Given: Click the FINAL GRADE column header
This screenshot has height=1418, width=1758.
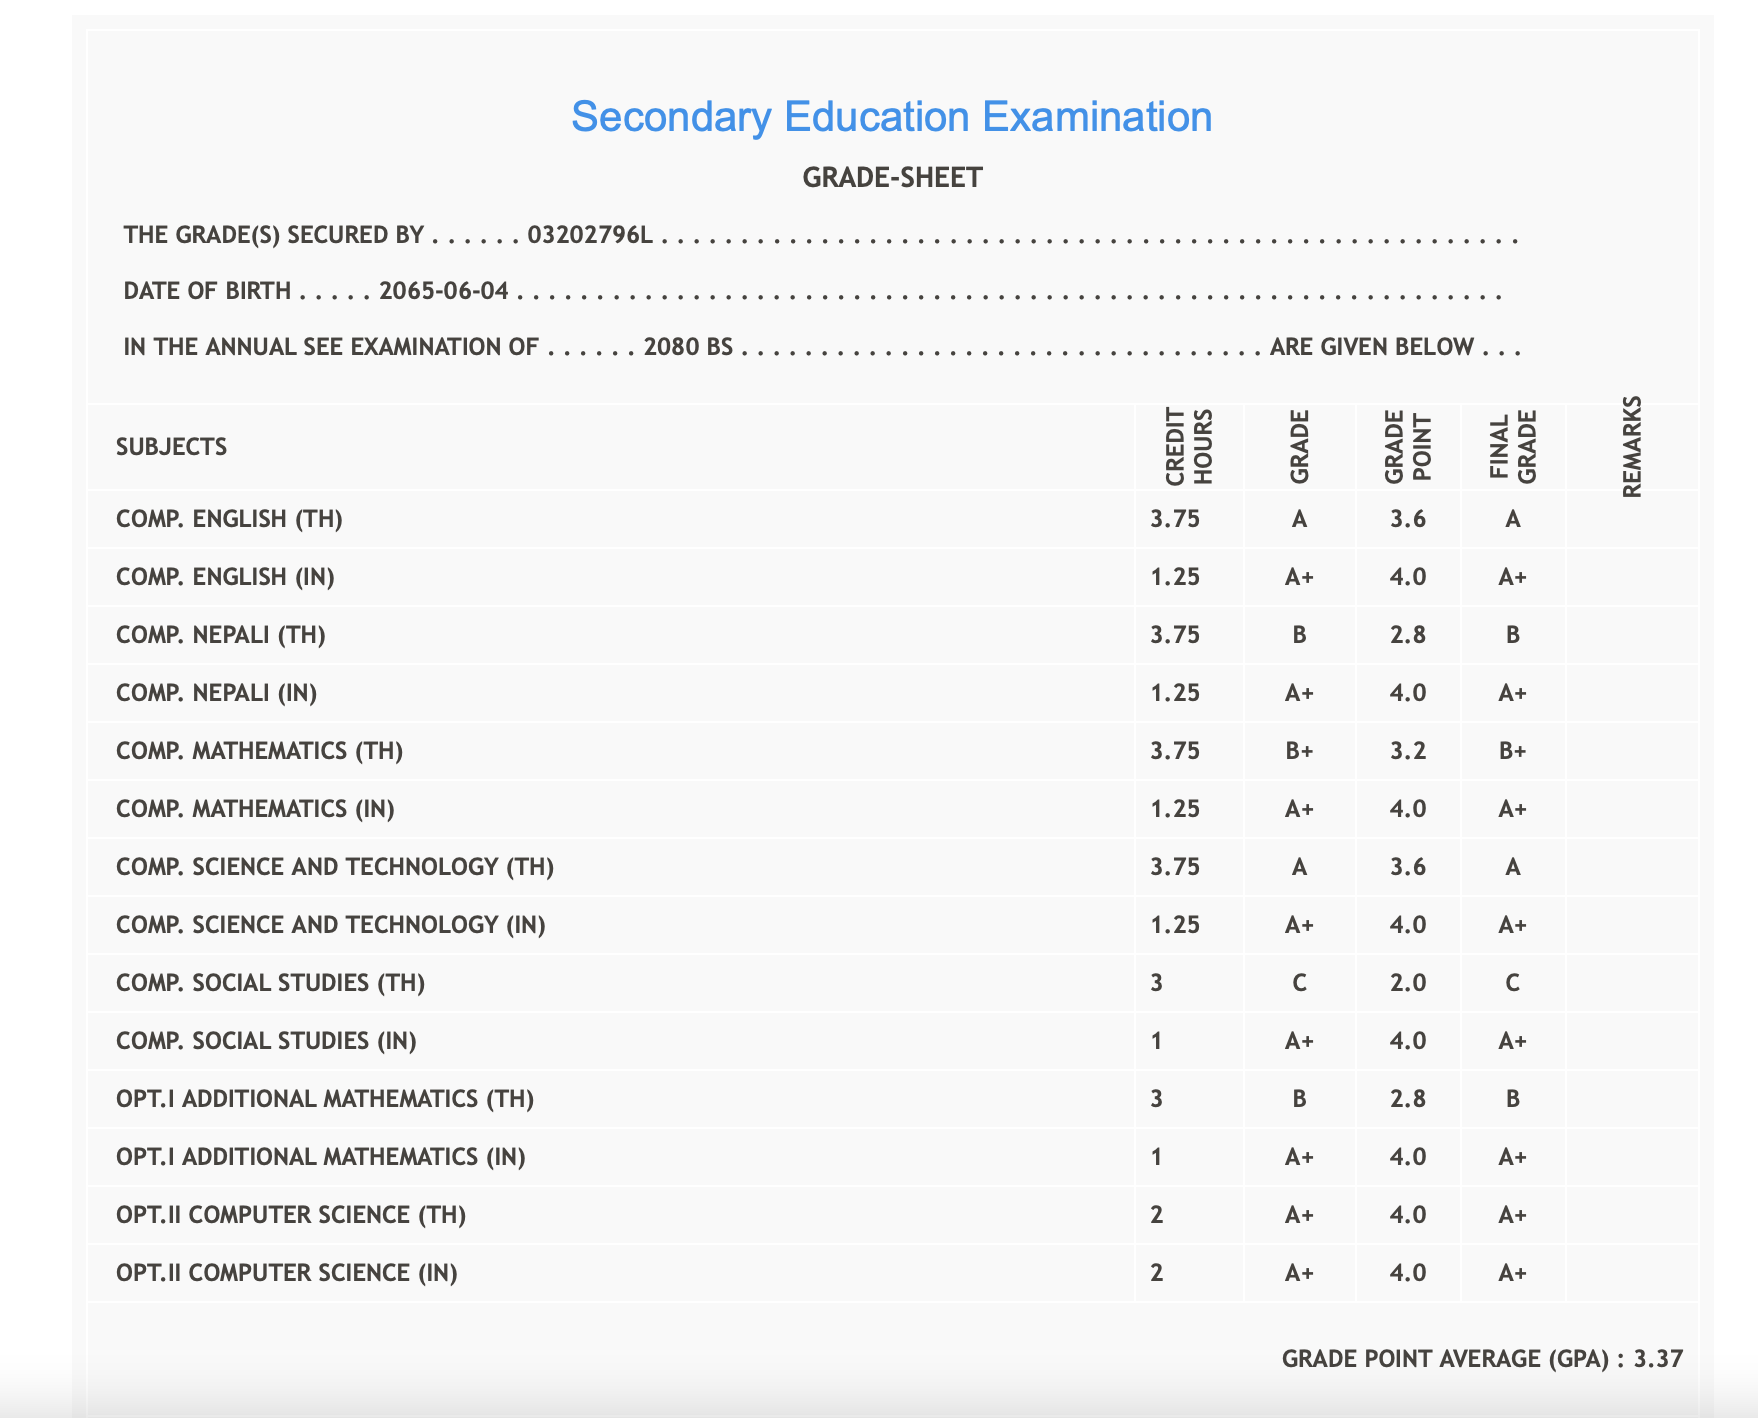Looking at the screenshot, I should 1512,447.
